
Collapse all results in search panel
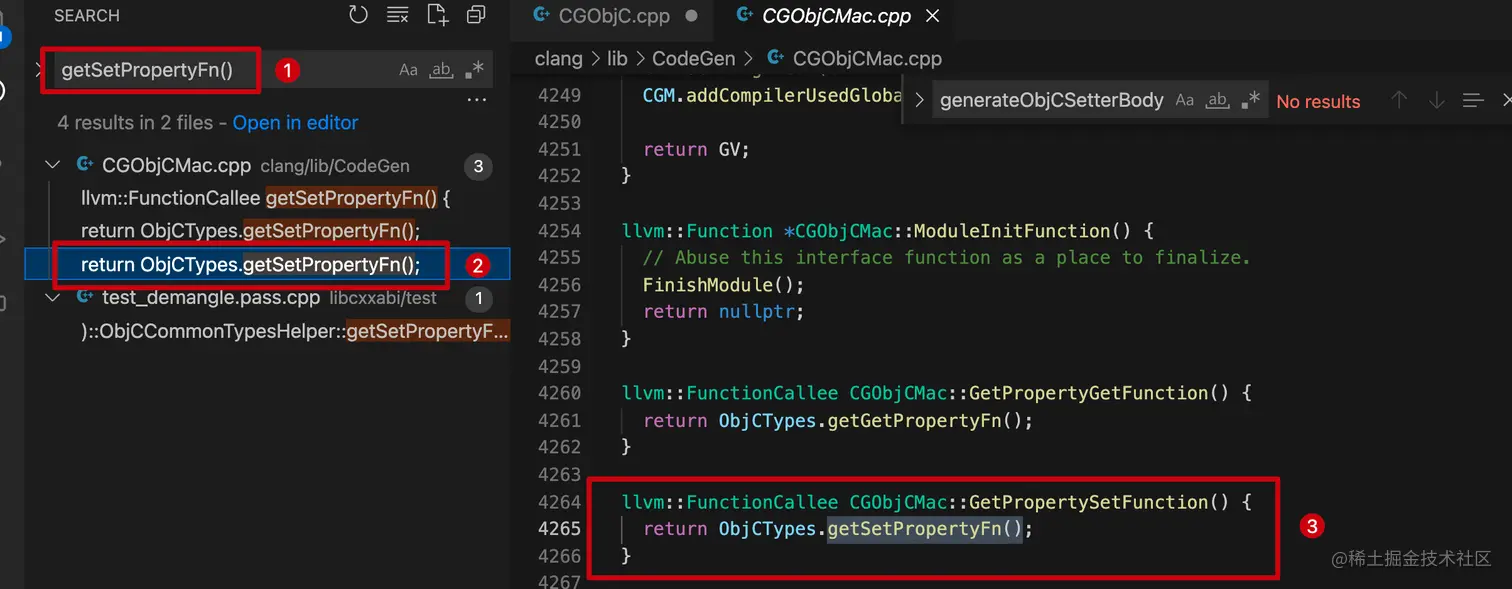tap(475, 14)
